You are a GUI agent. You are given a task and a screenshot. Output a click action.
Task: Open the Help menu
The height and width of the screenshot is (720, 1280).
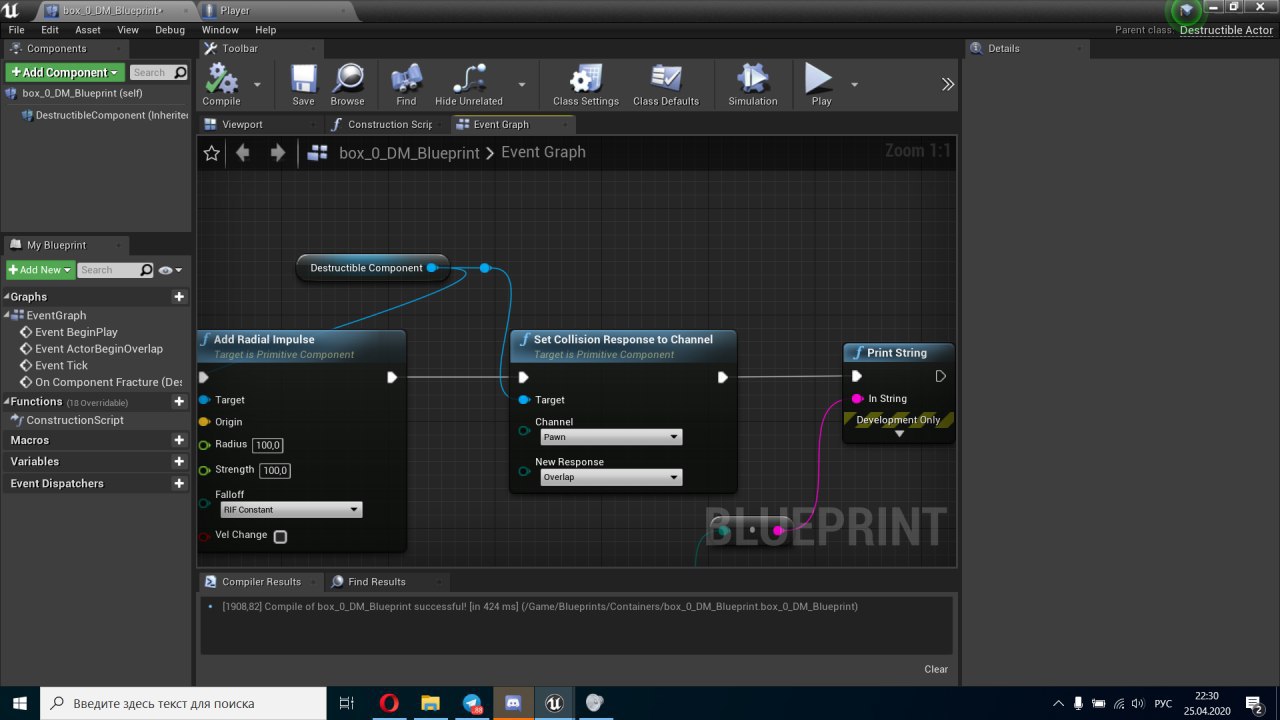(265, 30)
